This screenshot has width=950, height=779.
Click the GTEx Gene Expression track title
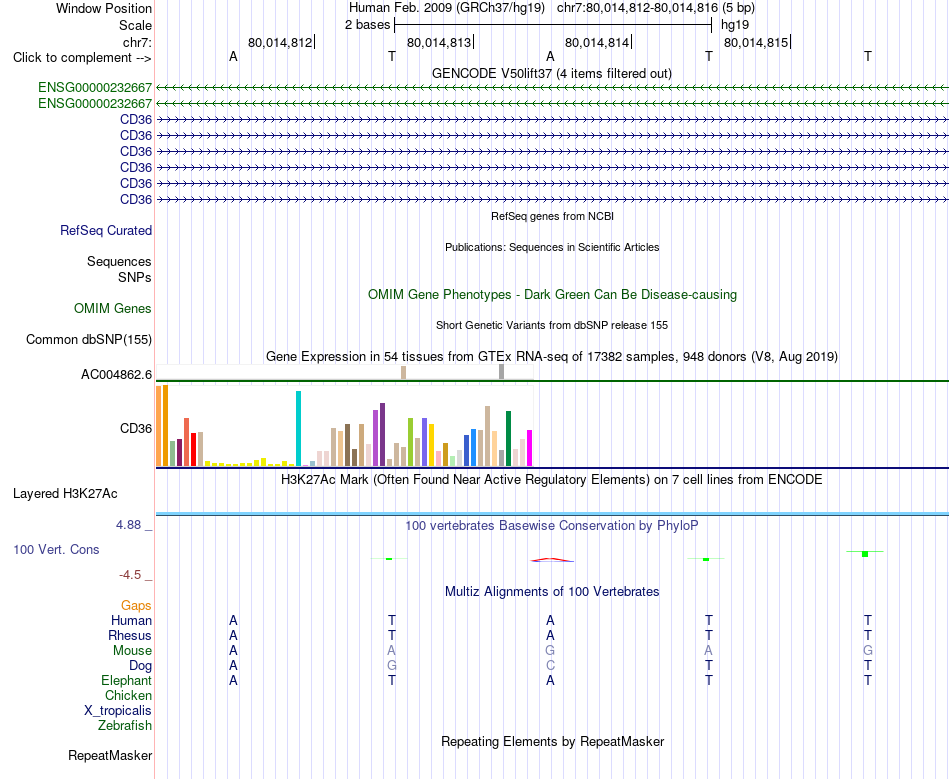tap(552, 356)
